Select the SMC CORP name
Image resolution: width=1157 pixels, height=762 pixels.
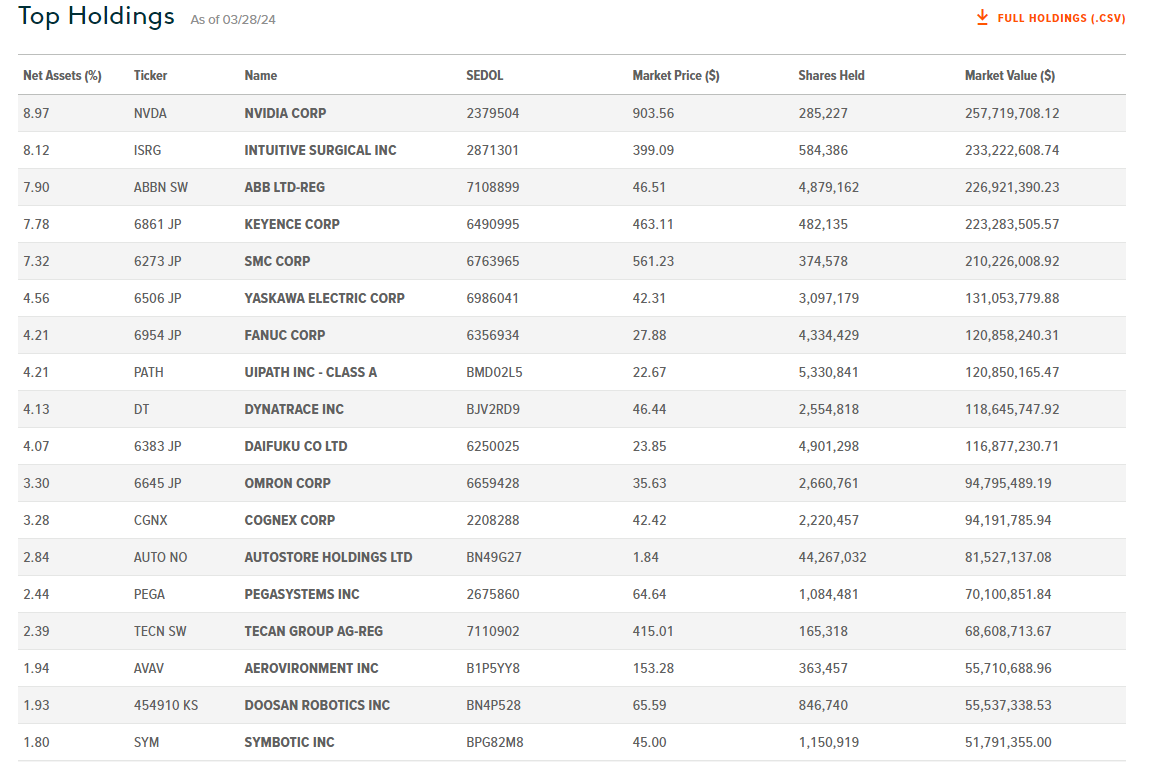277,261
